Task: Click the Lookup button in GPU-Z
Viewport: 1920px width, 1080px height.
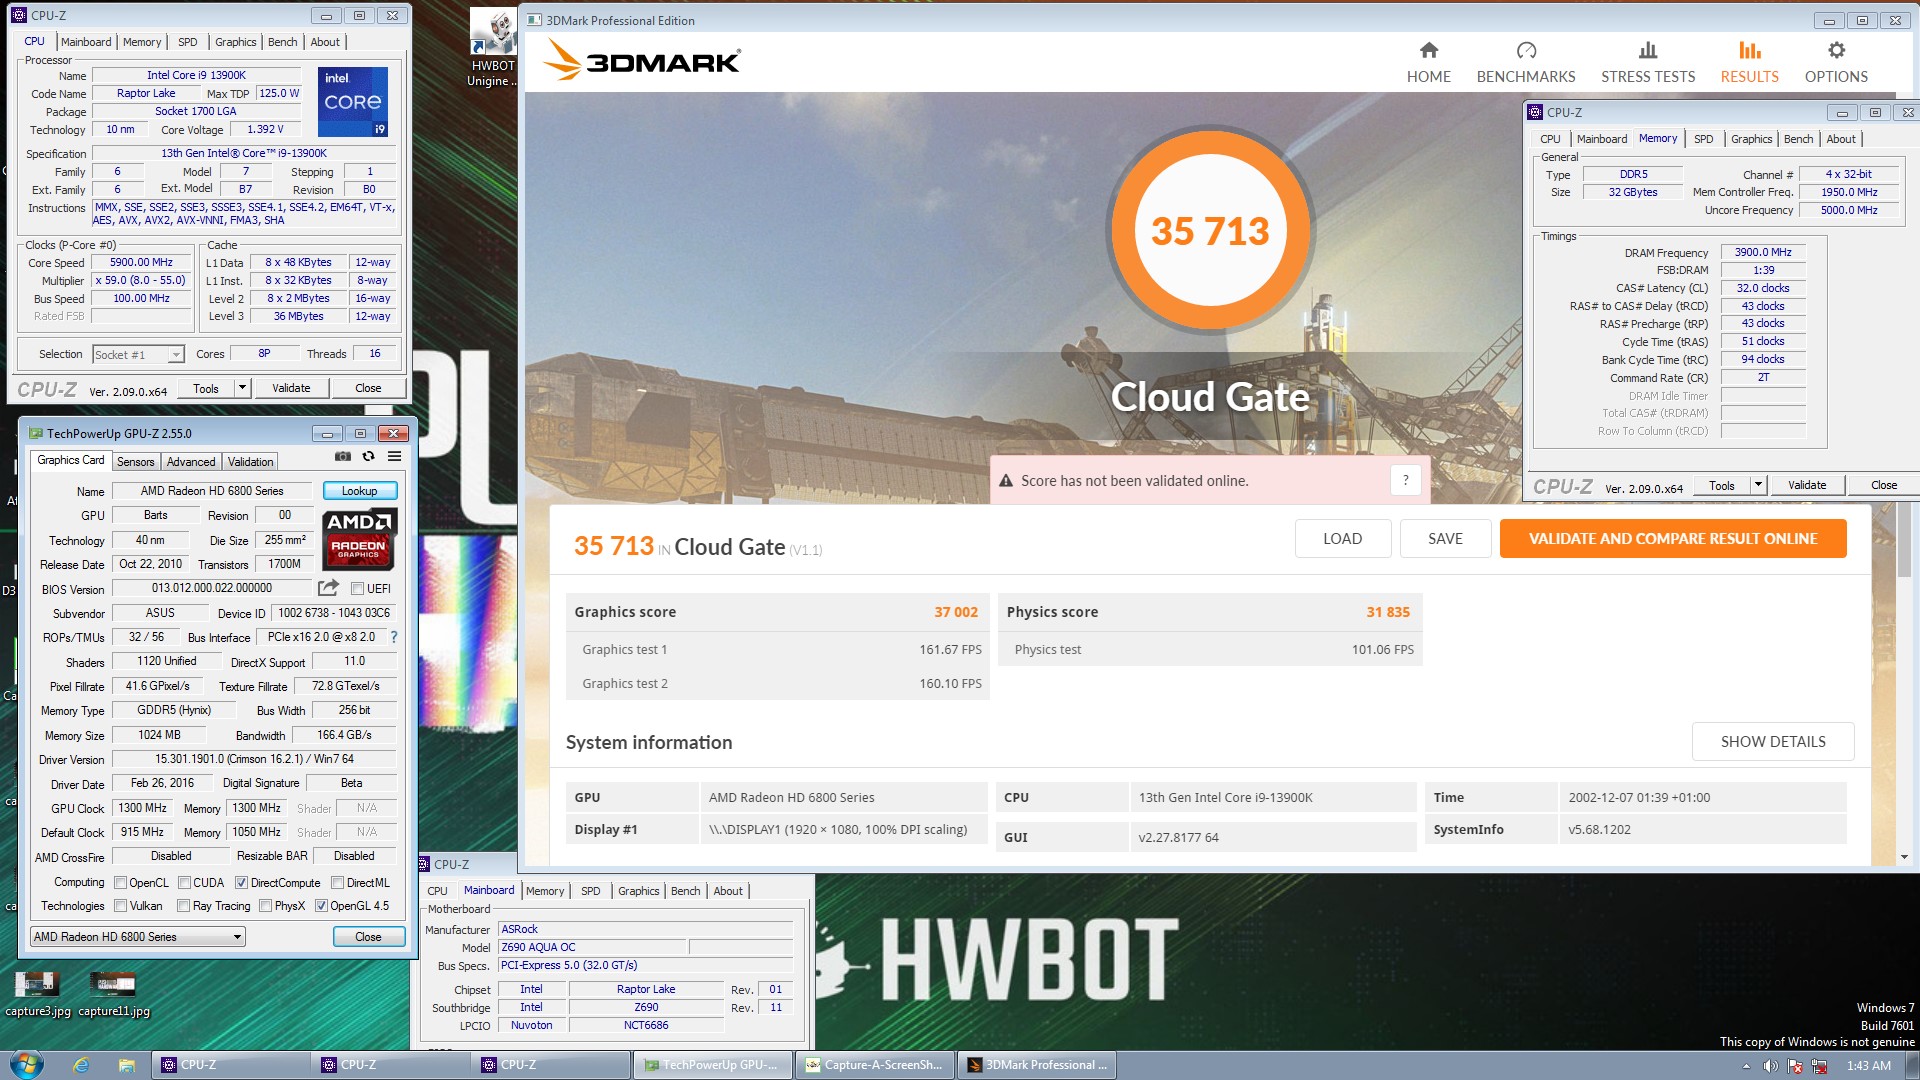Action: (359, 490)
